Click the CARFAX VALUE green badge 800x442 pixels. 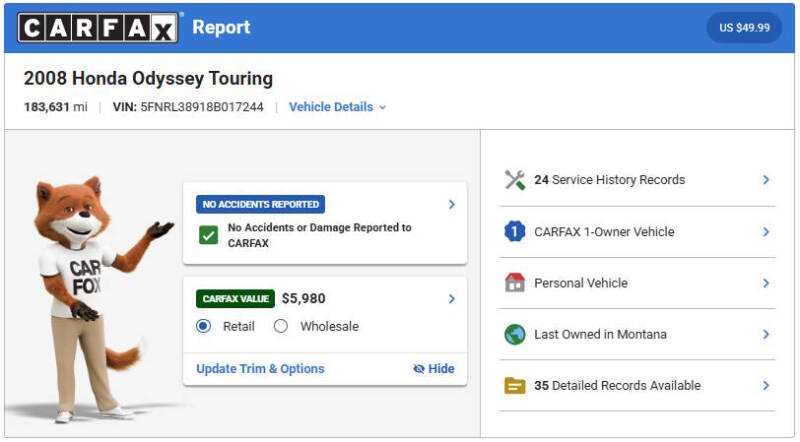(x=235, y=299)
